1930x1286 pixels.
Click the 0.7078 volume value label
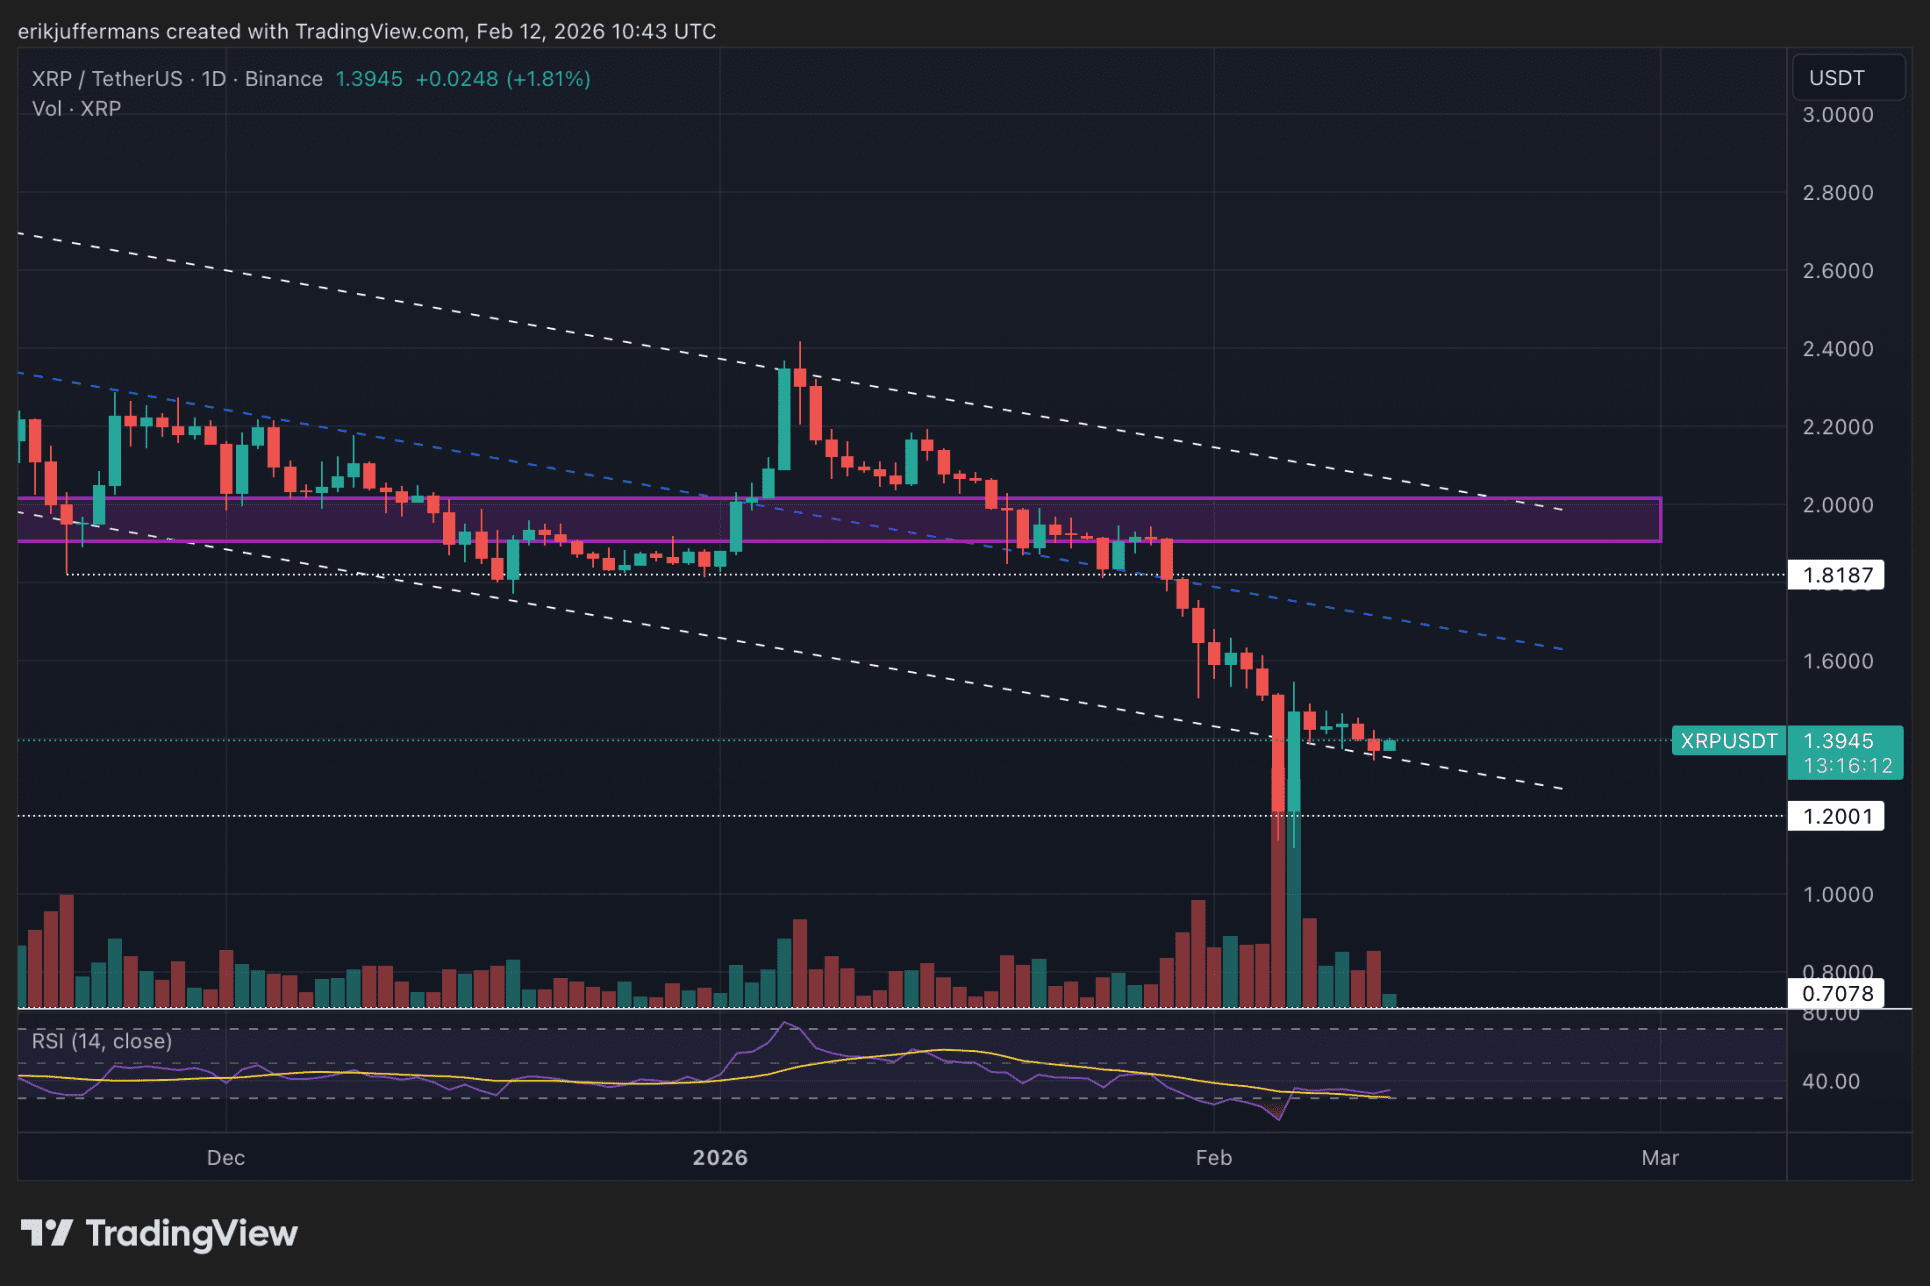point(1836,993)
